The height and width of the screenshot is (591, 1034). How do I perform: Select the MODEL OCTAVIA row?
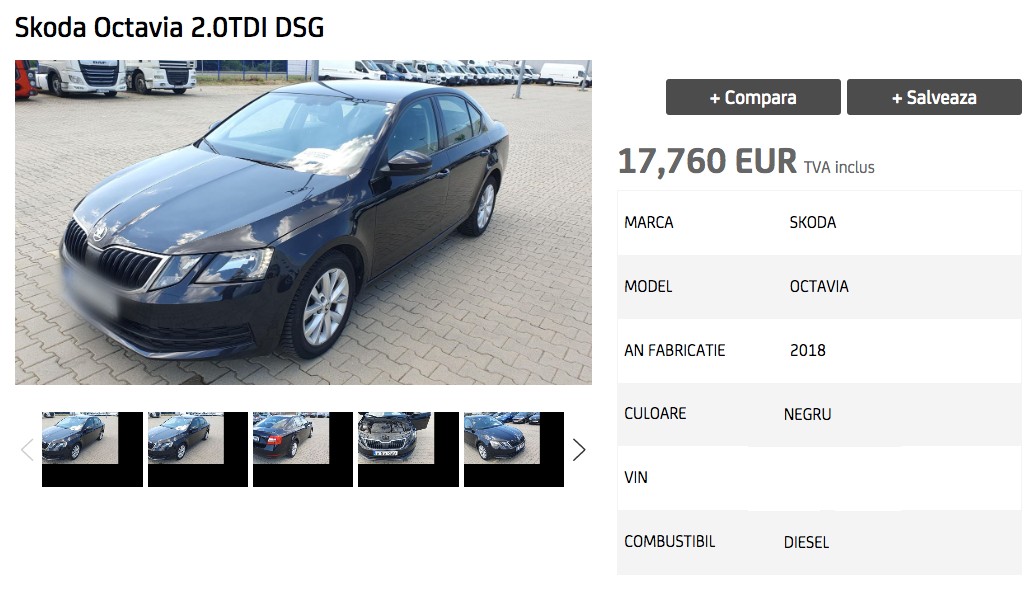(819, 287)
